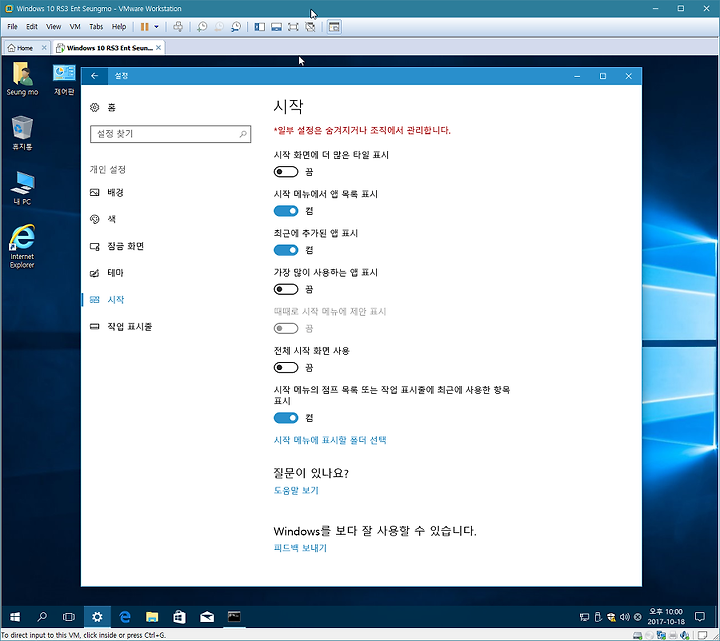This screenshot has width=720, height=641.
Task: Toggle 시작 메뉴에서 앱 목록 표시 switch
Action: click(286, 211)
